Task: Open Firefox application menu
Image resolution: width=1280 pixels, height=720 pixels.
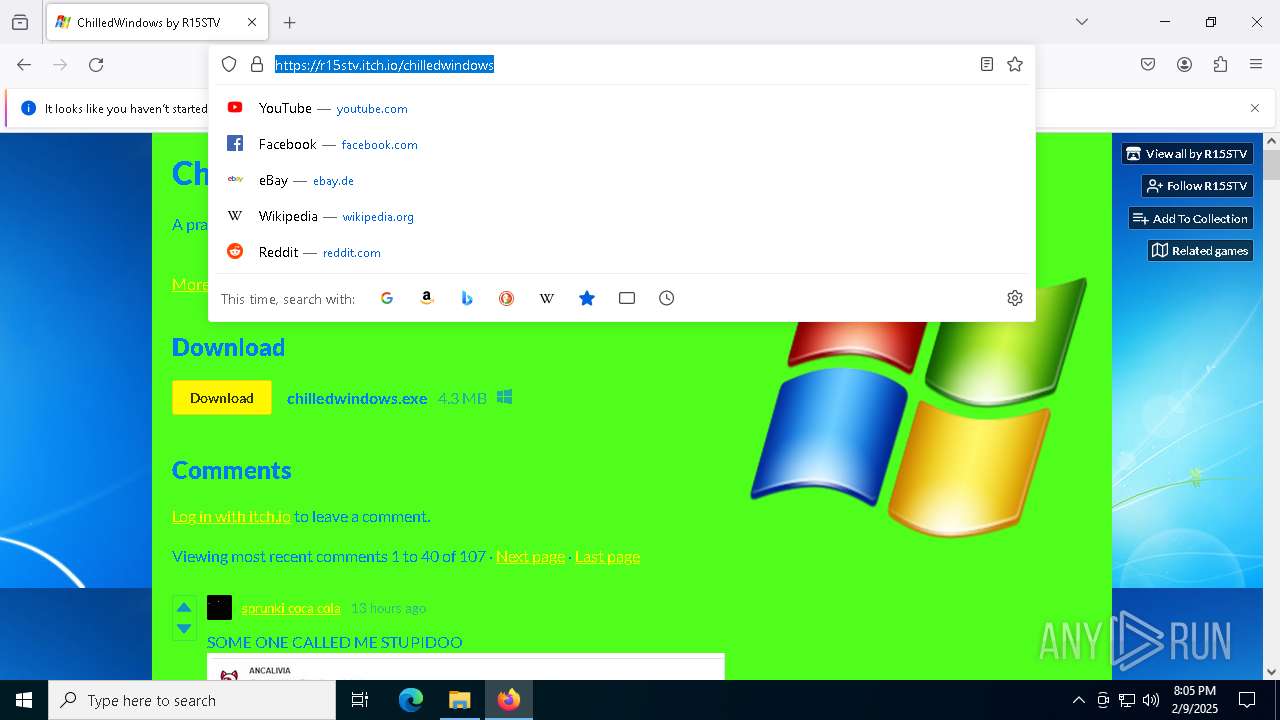Action: pyautogui.click(x=1256, y=65)
